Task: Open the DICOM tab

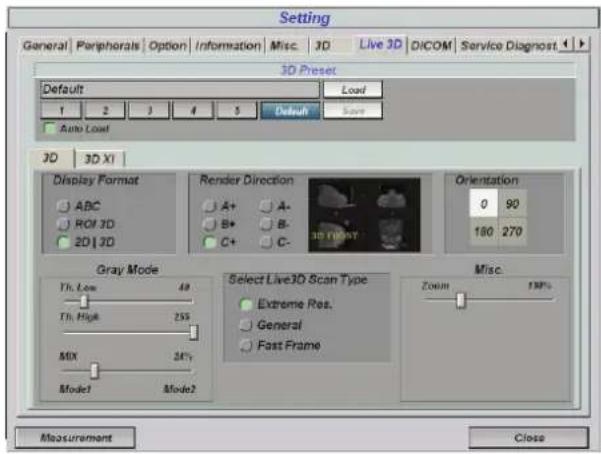Action: (x=431, y=46)
